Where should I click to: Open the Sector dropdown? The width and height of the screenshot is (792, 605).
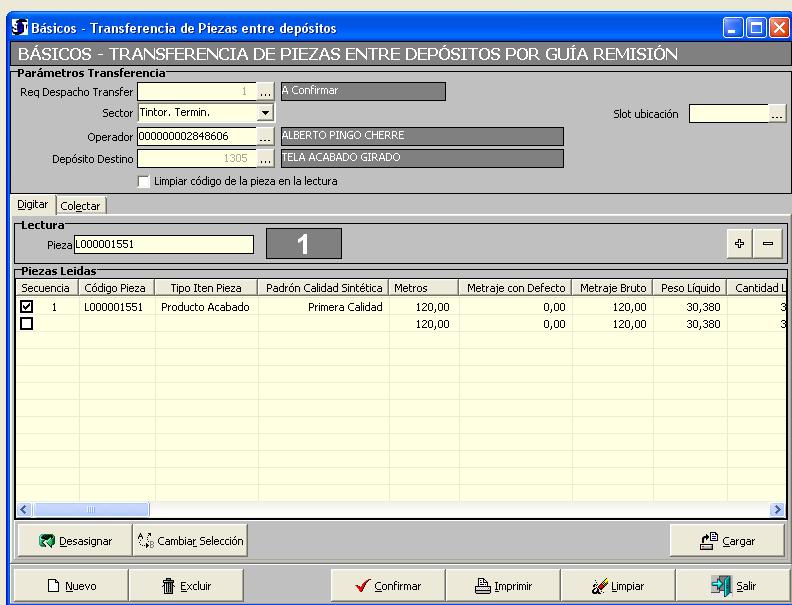pos(266,114)
